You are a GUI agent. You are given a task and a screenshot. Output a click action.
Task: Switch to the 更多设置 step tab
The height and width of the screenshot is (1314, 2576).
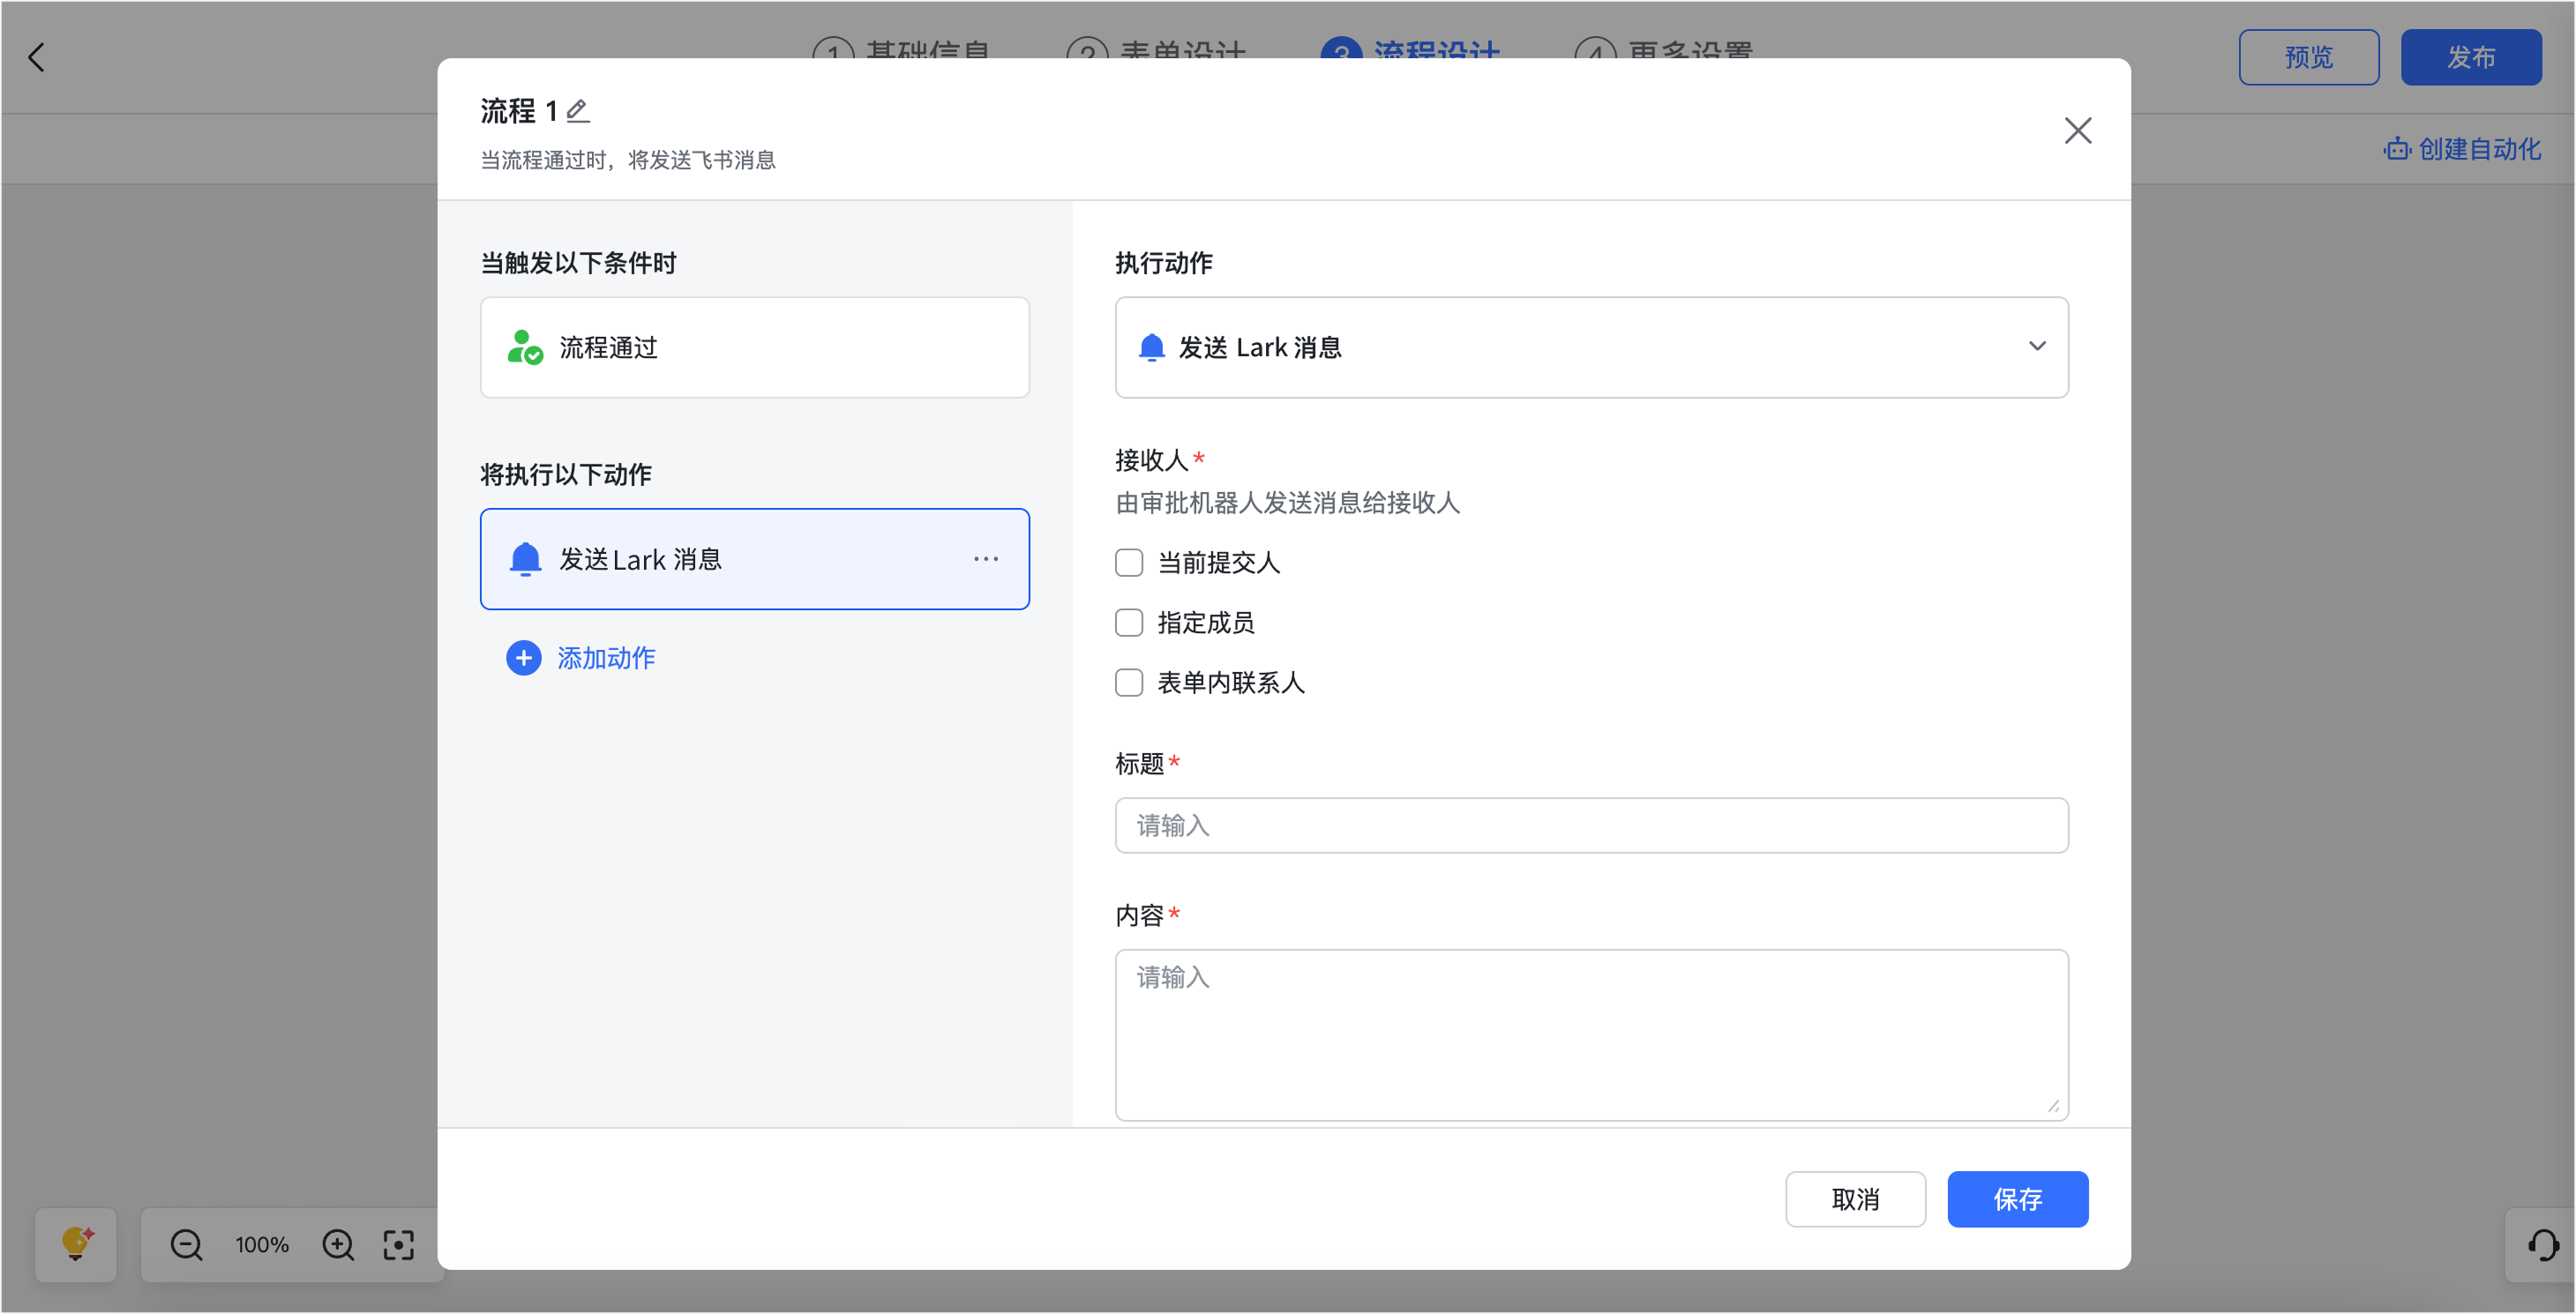click(1664, 50)
